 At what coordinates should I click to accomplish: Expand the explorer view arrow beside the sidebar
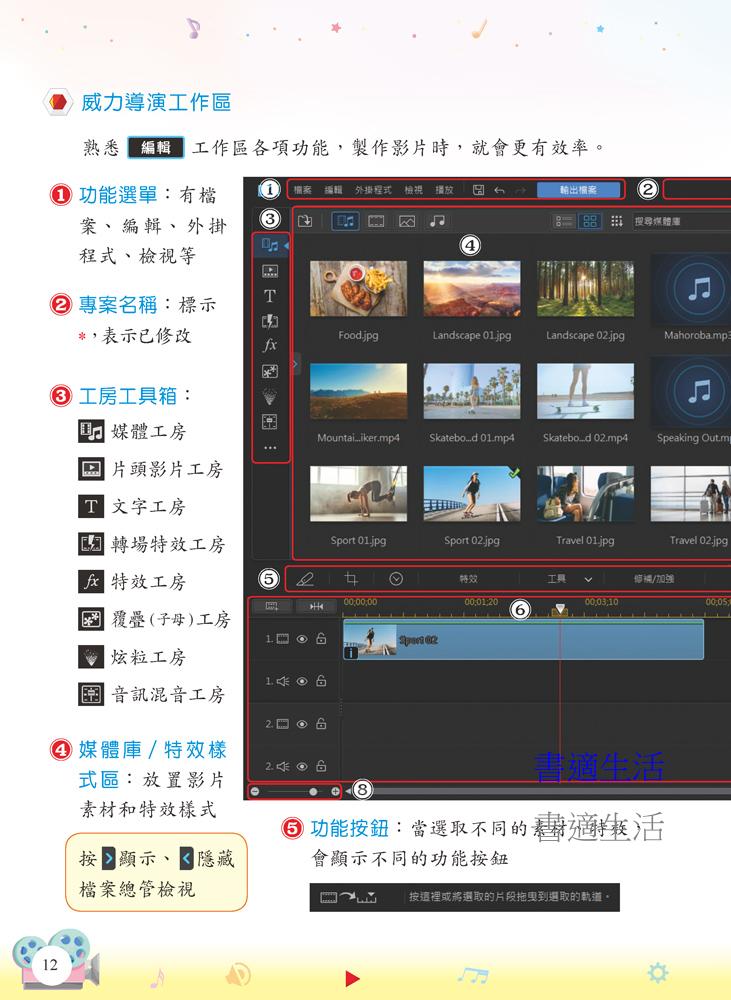(295, 364)
